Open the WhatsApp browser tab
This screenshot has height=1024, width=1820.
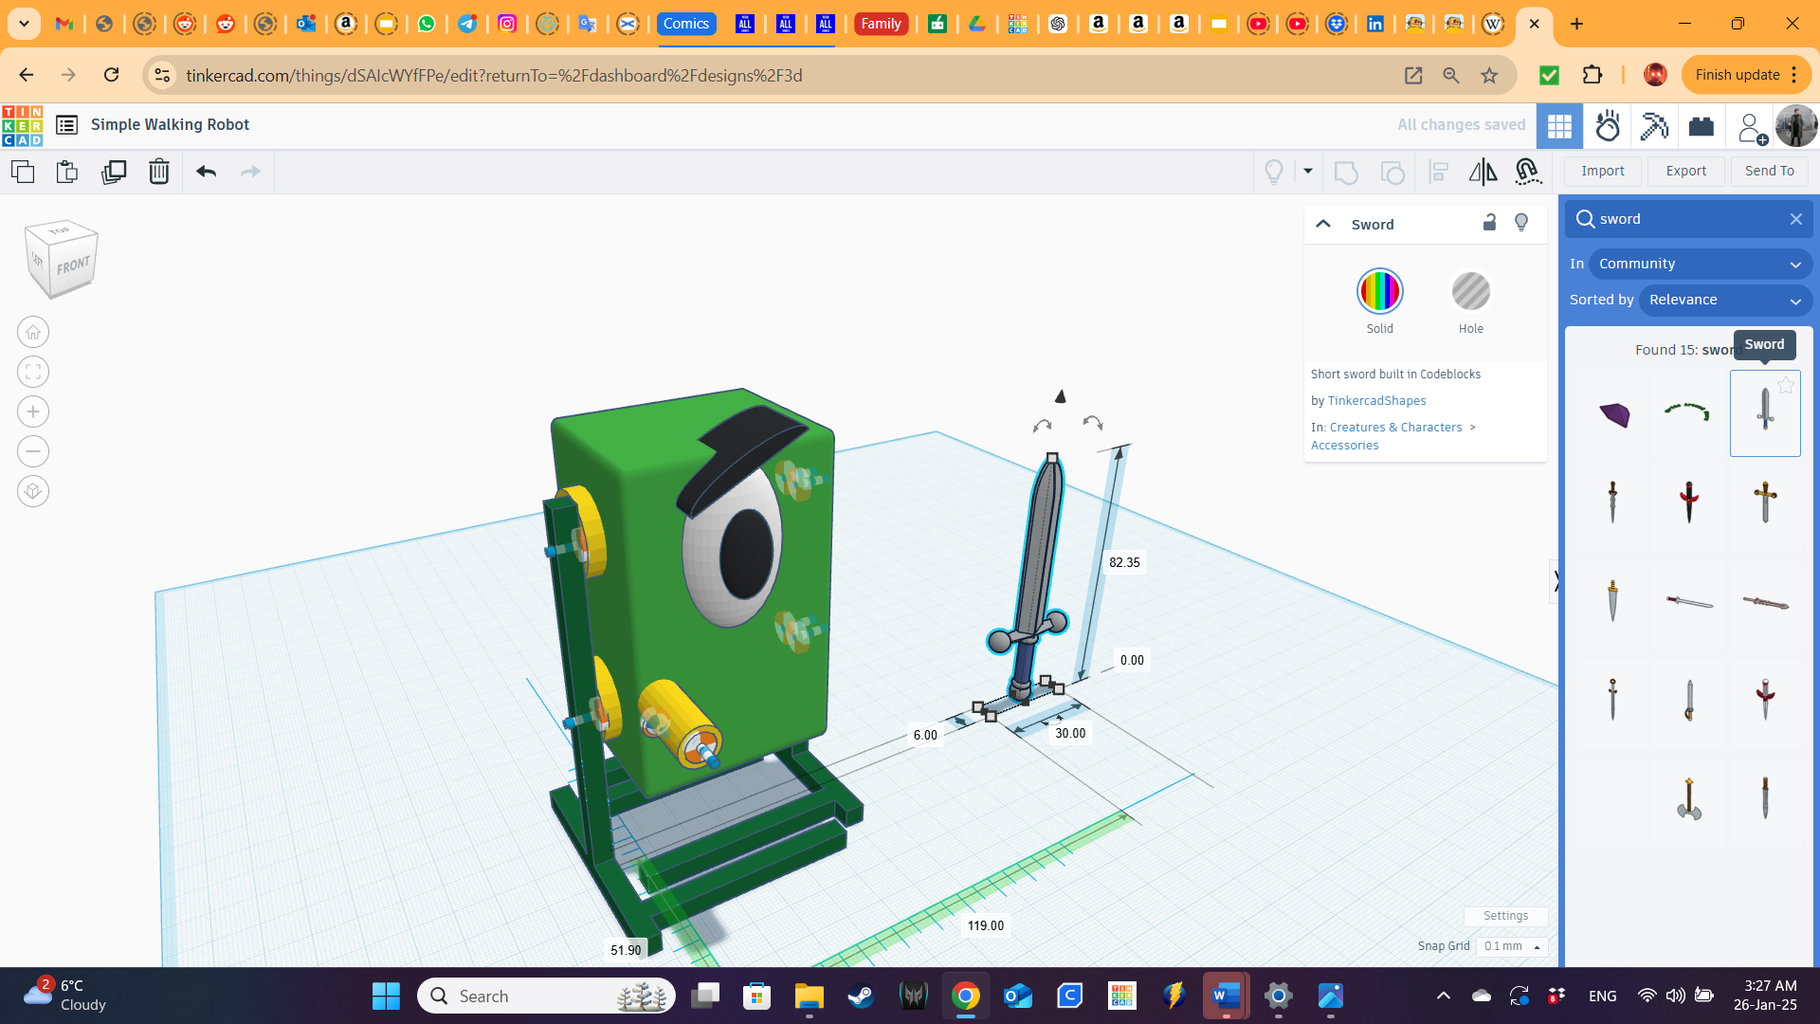point(427,23)
